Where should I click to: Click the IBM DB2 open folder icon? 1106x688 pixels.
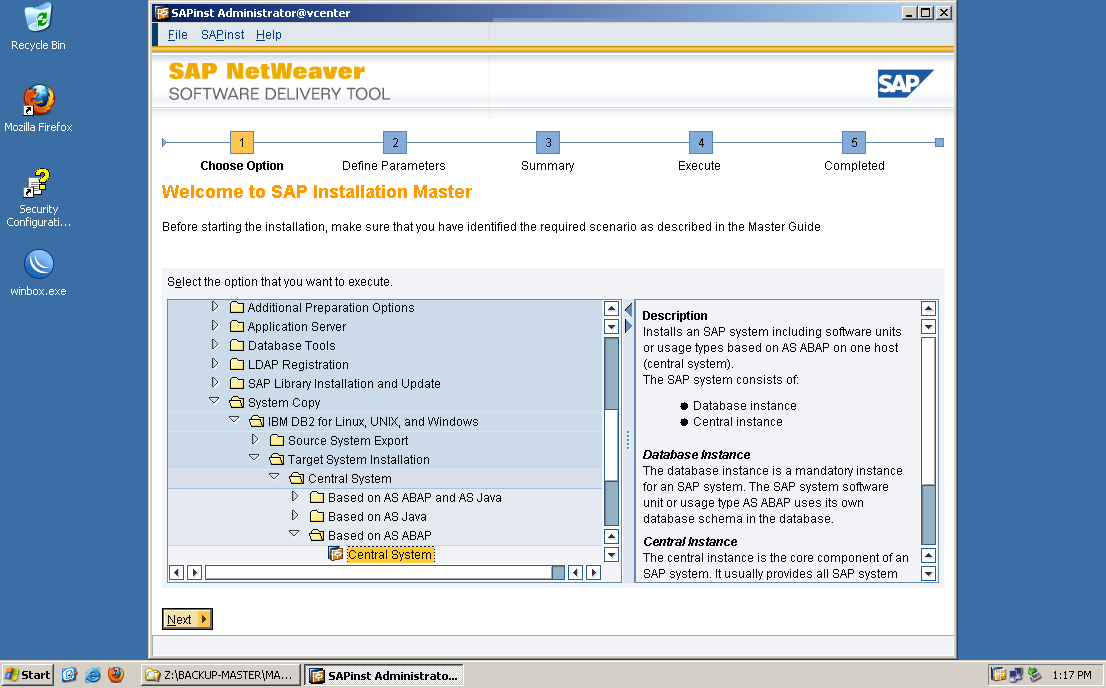click(257, 421)
